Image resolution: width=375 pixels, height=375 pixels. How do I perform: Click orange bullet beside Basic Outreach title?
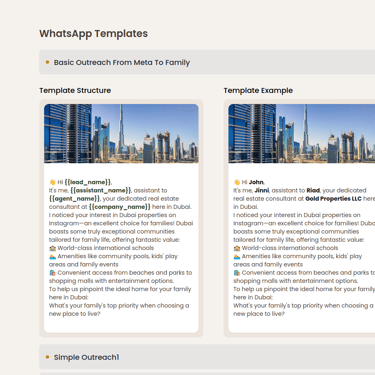point(47,62)
